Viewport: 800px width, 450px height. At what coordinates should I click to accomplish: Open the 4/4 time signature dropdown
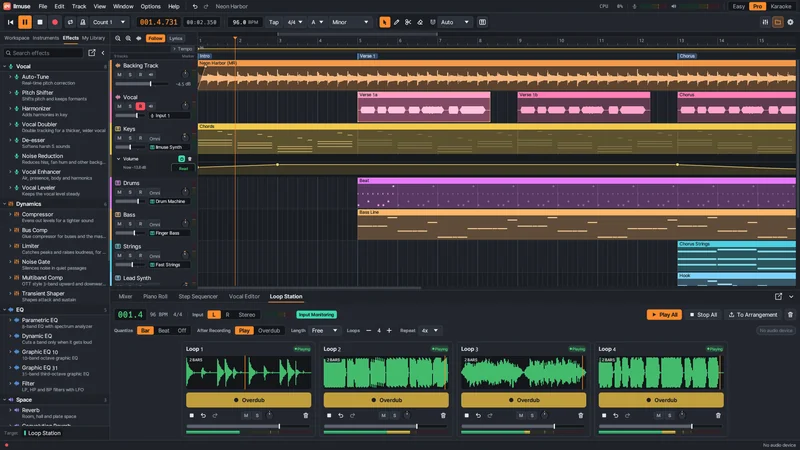coord(295,22)
